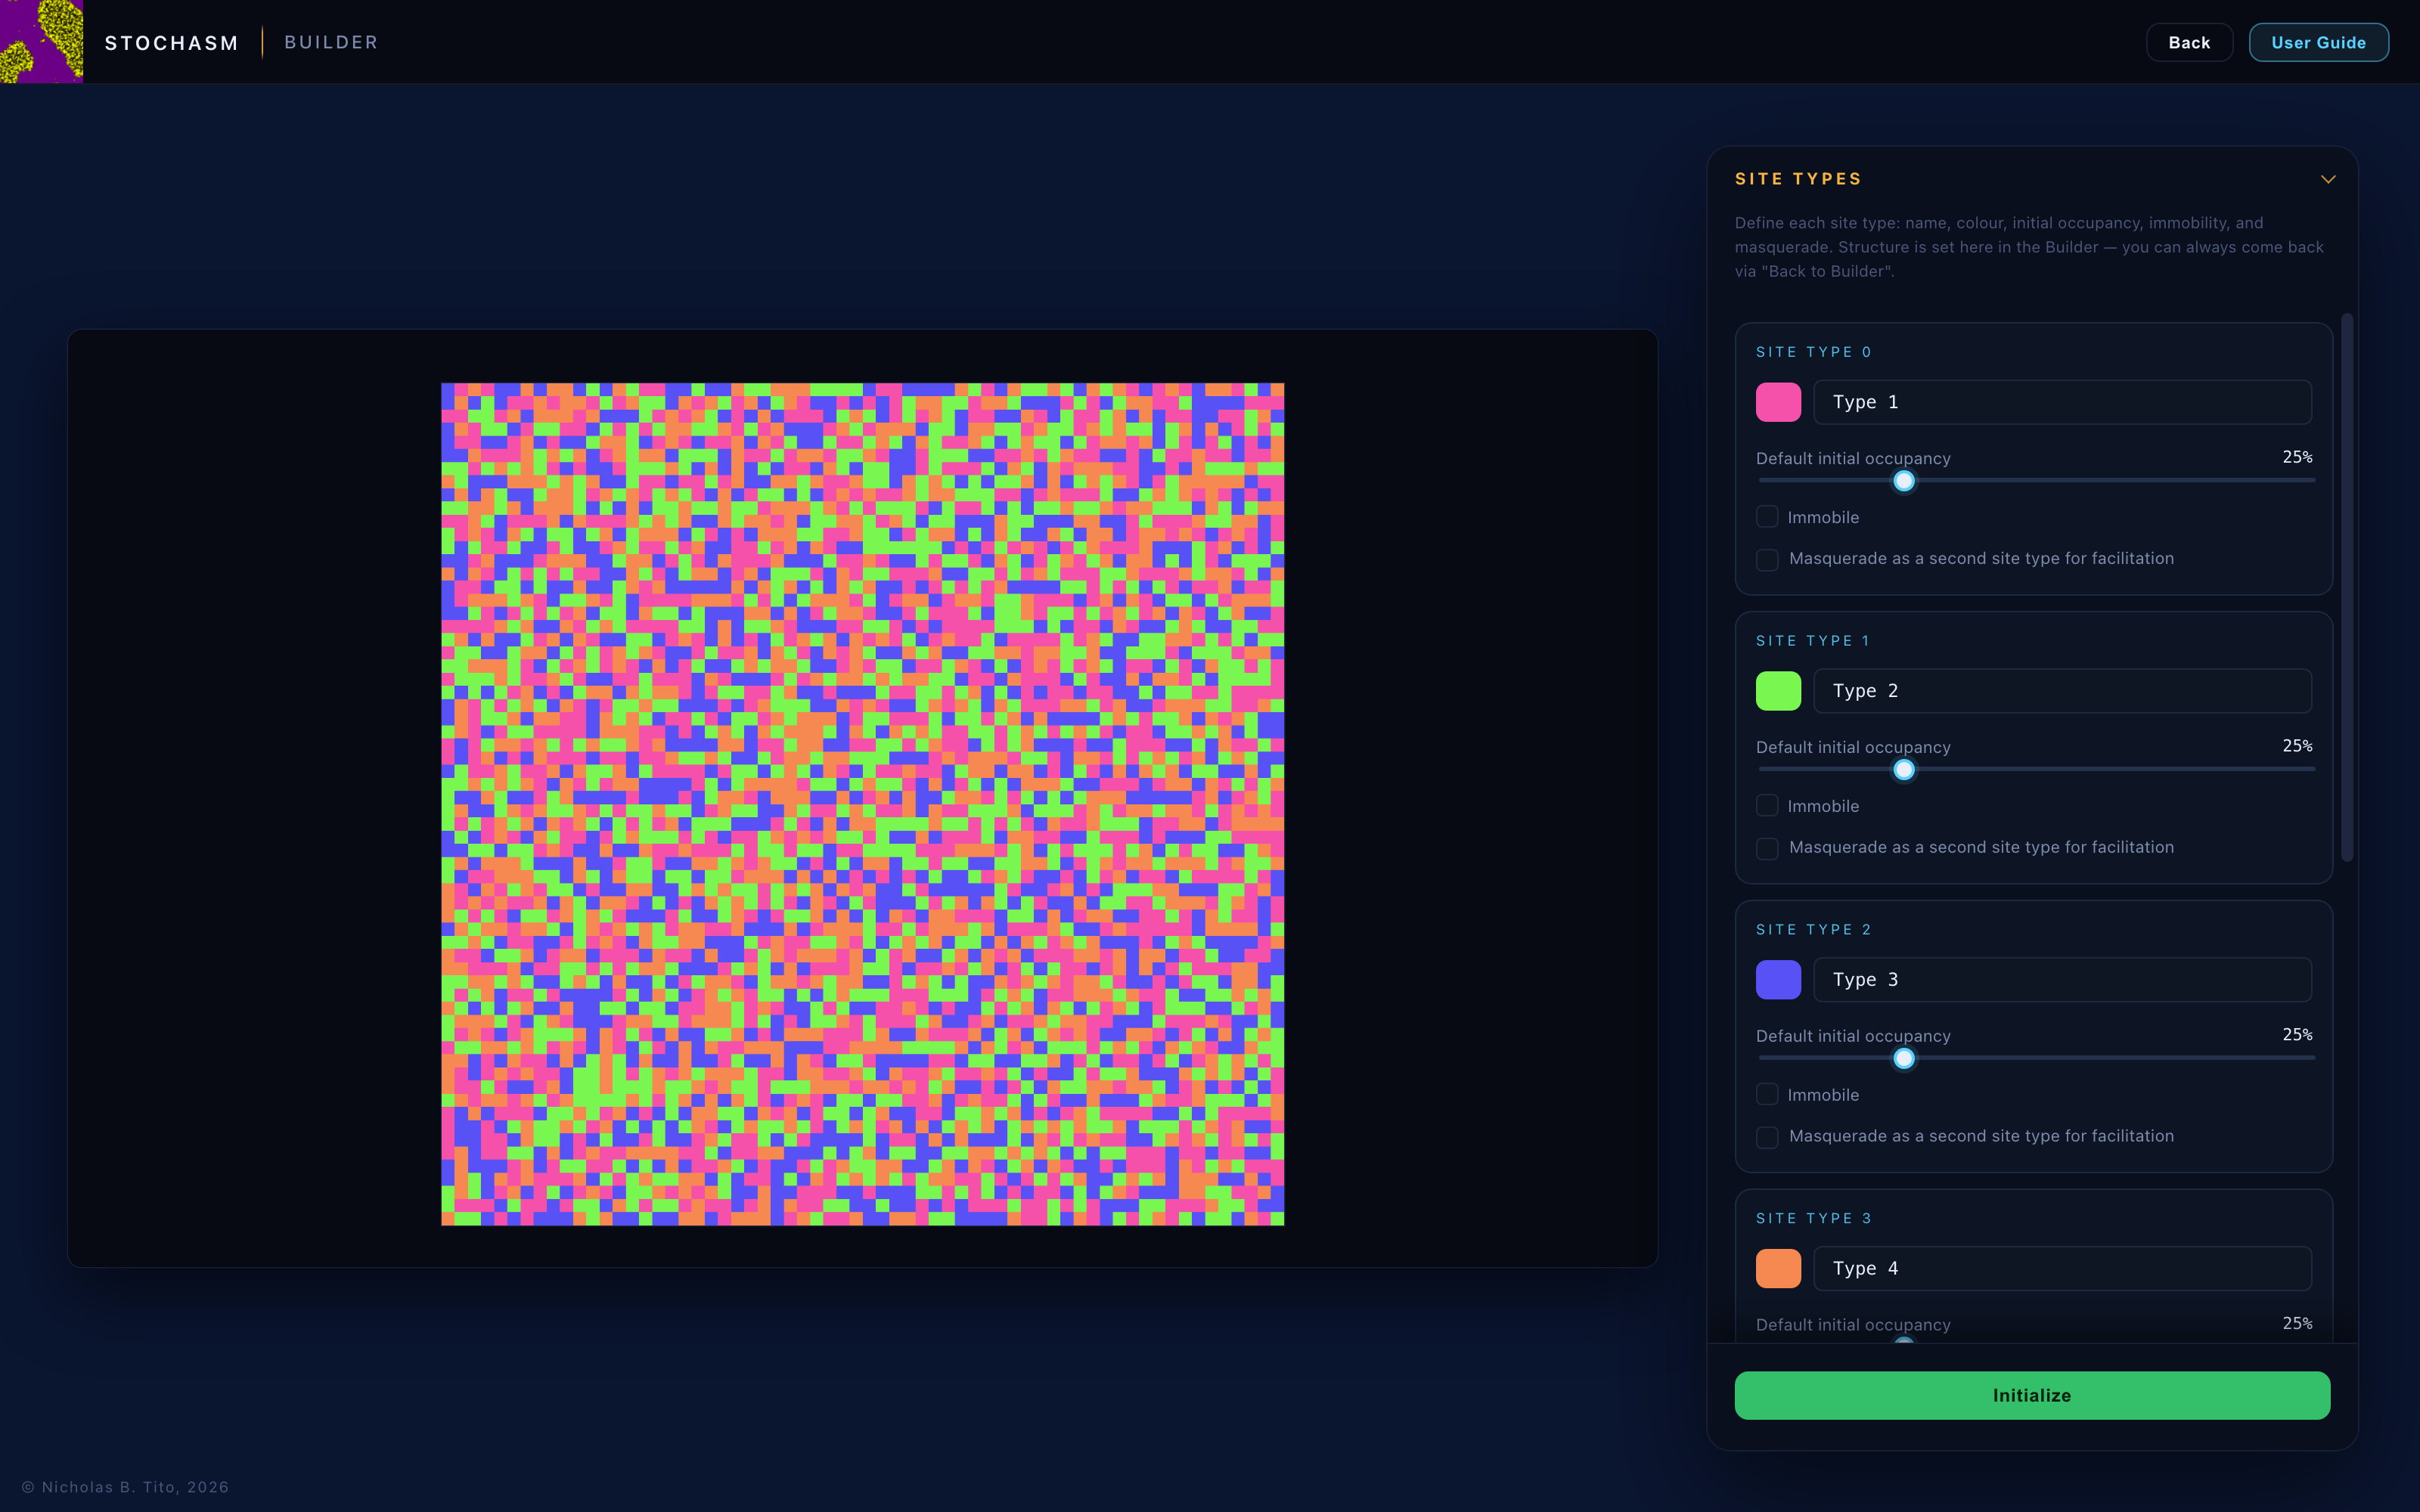Click the lattice grid preview canvas
The width and height of the screenshot is (2420, 1512).
click(x=862, y=804)
